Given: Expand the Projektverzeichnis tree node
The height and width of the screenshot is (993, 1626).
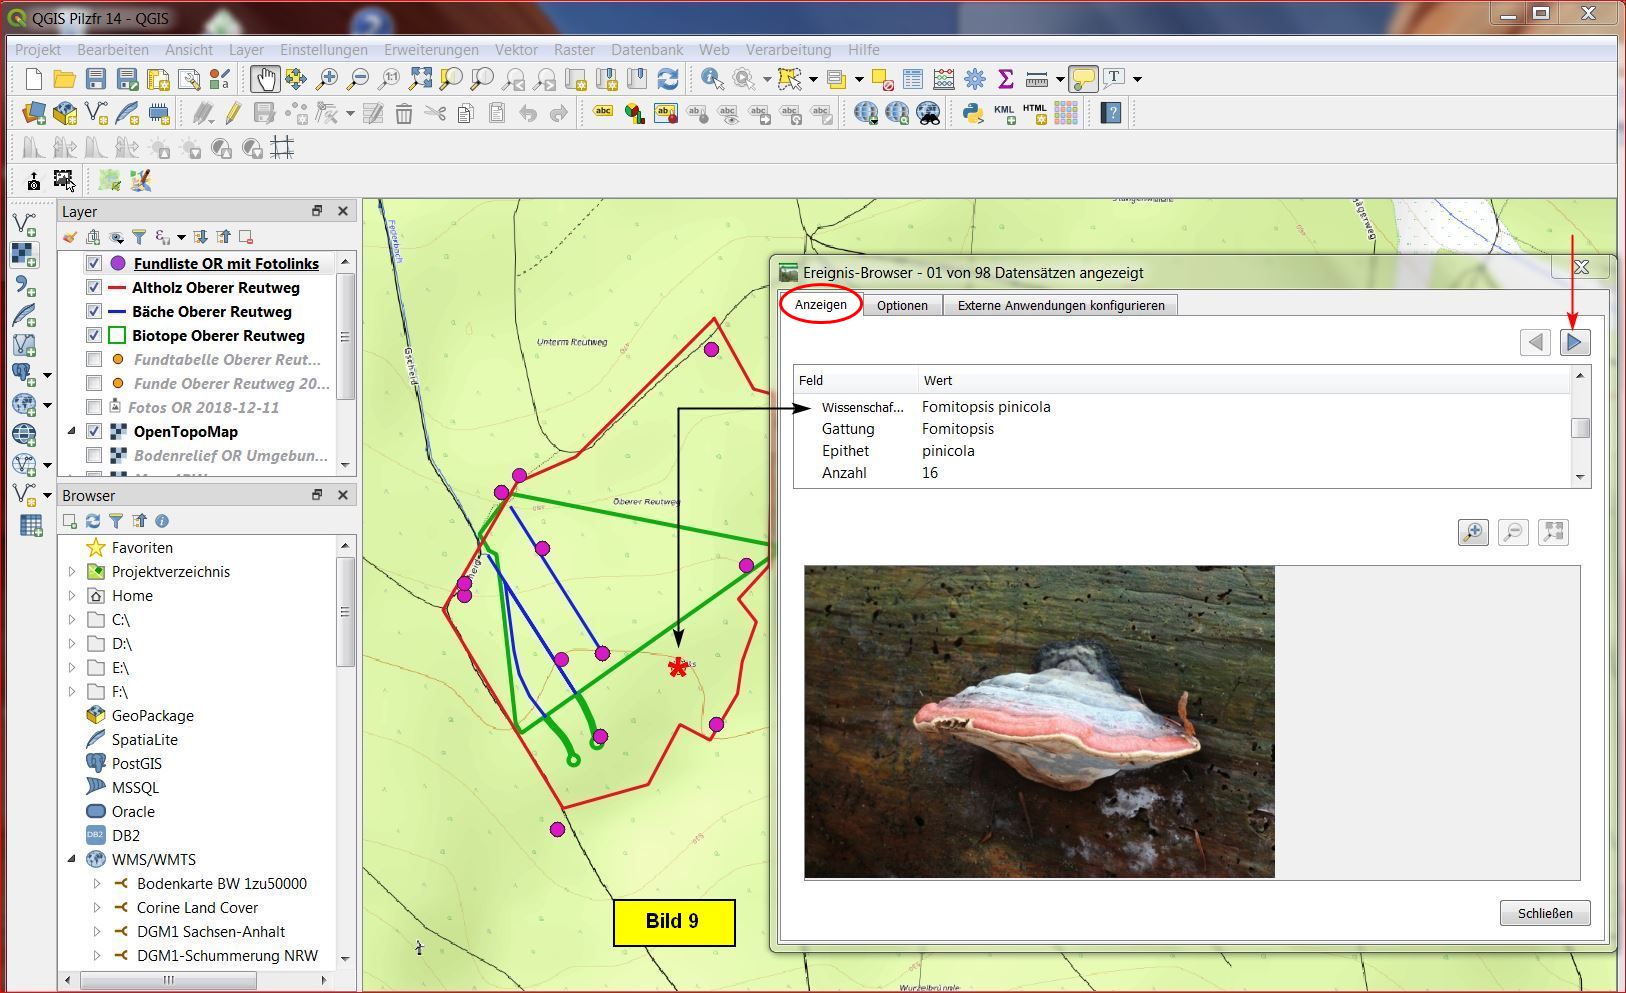Looking at the screenshot, I should pos(72,572).
